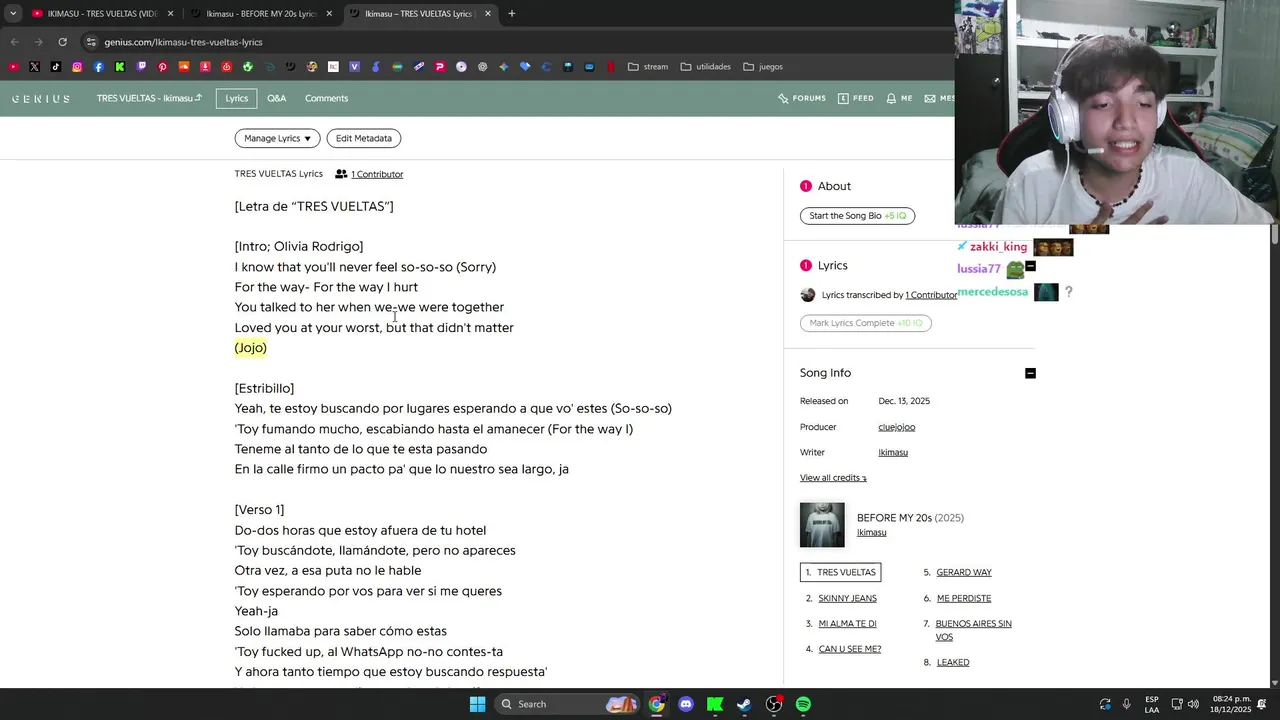The height and width of the screenshot is (720, 1280).
Task: Open the microphone tray icon
Action: coord(1127,704)
